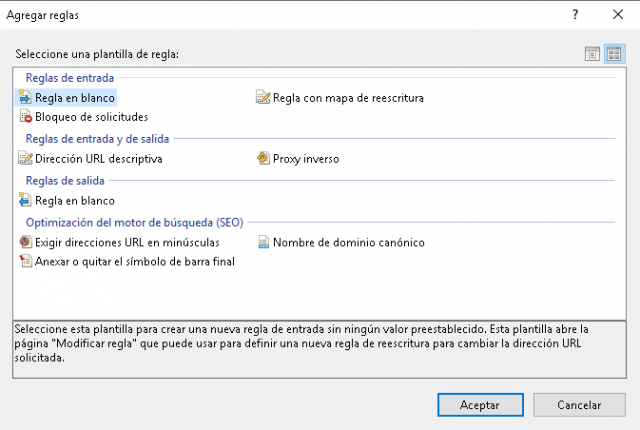
Task: Switch to icons grid view button
Action: pyautogui.click(x=614, y=54)
